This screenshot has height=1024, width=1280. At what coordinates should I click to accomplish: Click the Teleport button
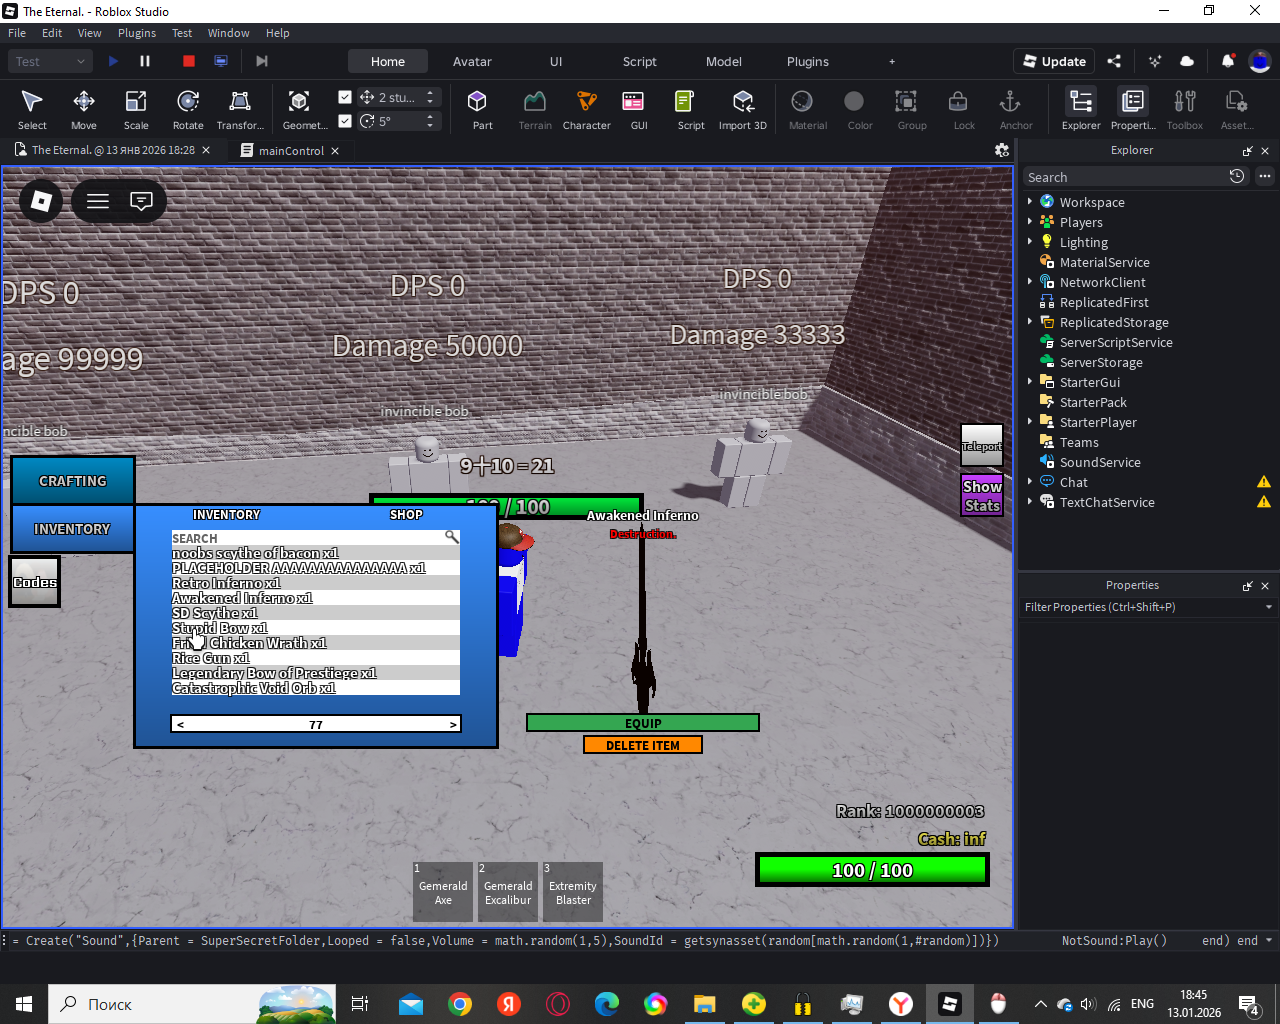click(981, 446)
